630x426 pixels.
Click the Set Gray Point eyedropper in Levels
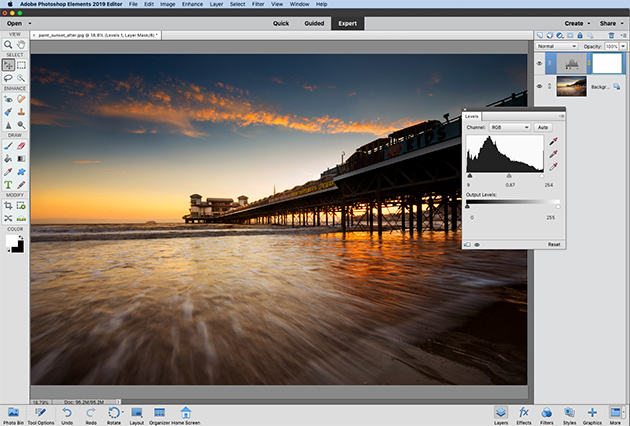553,154
